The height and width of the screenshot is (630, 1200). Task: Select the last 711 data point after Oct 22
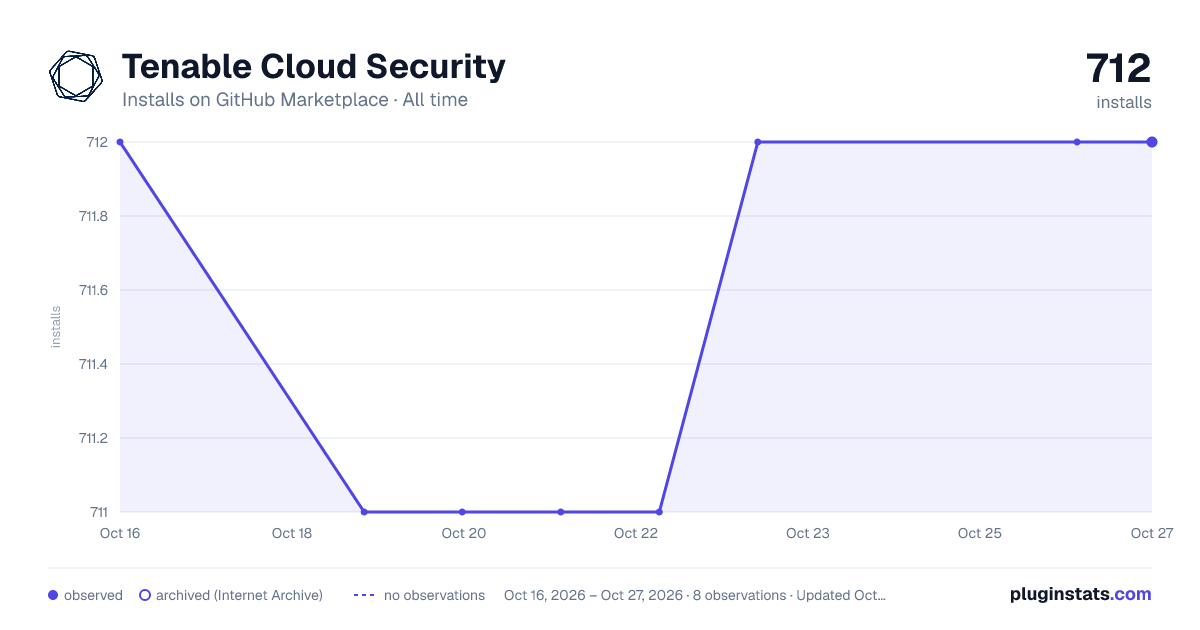(659, 512)
